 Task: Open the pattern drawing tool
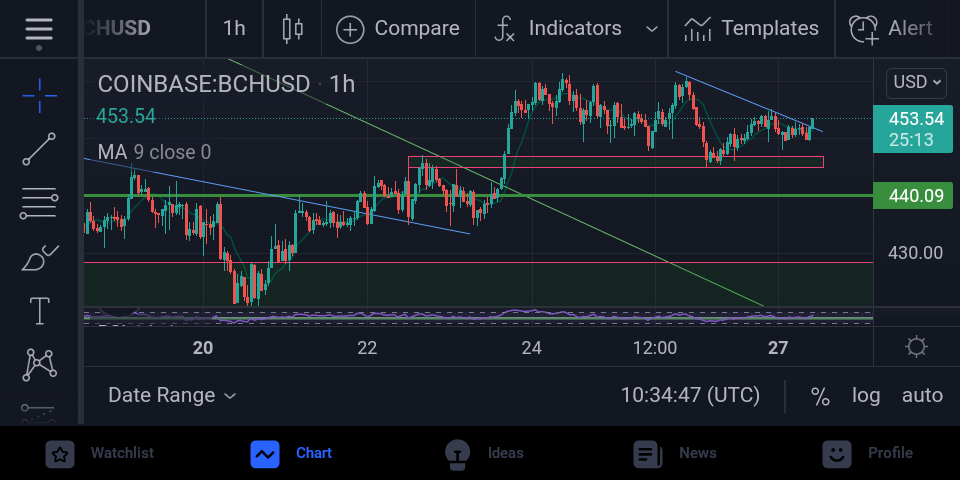point(39,365)
